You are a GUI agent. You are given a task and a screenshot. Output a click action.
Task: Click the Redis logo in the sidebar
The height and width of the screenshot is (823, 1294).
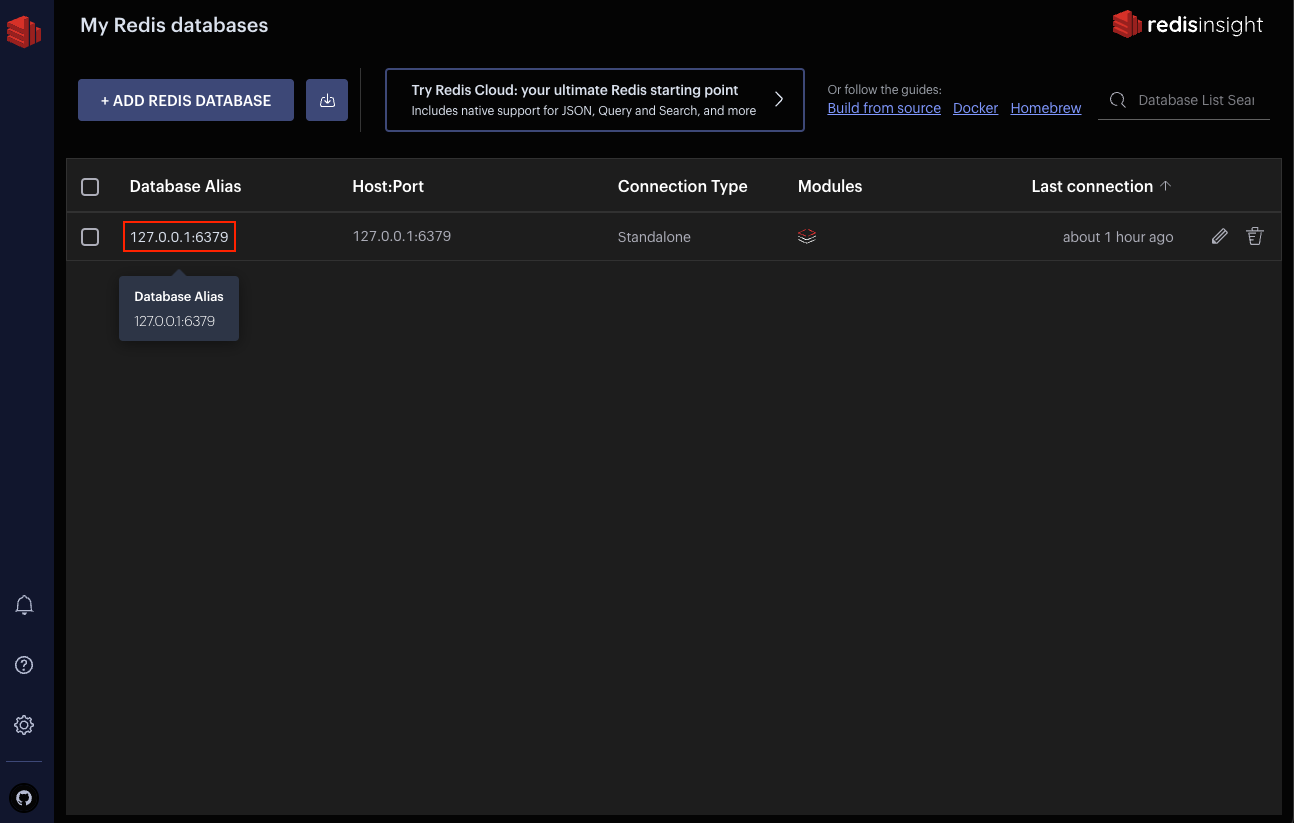[24, 30]
